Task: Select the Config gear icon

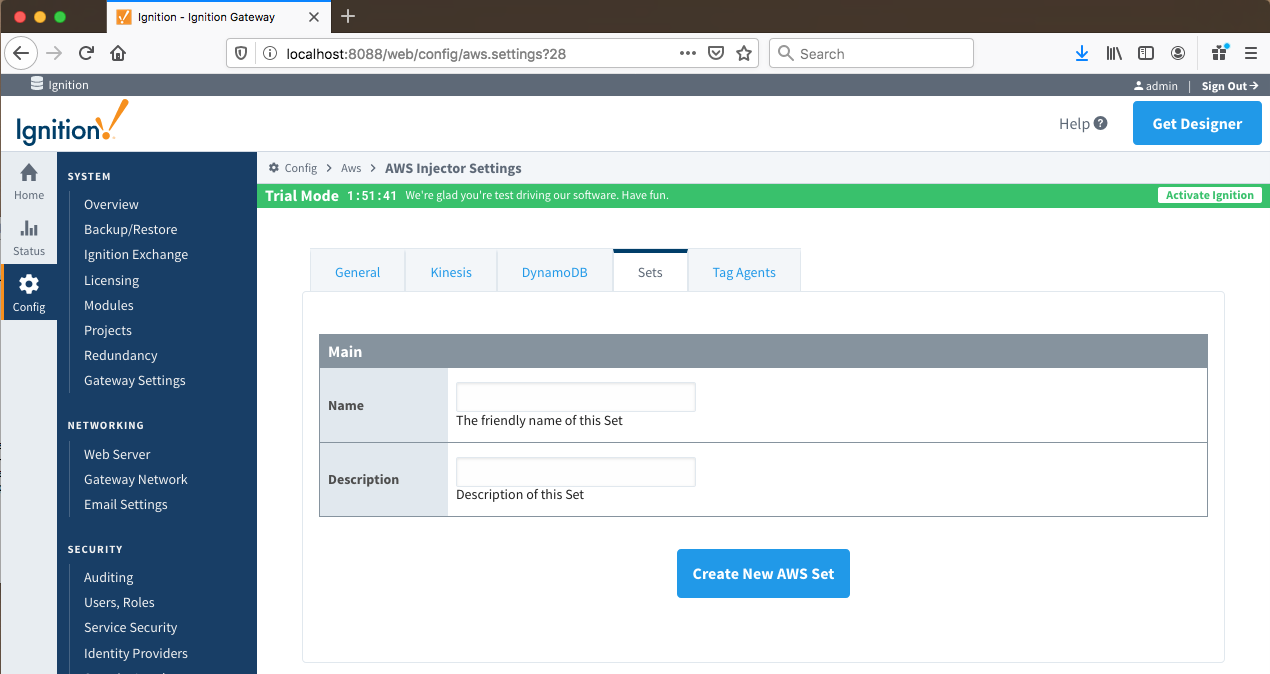Action: click(29, 285)
